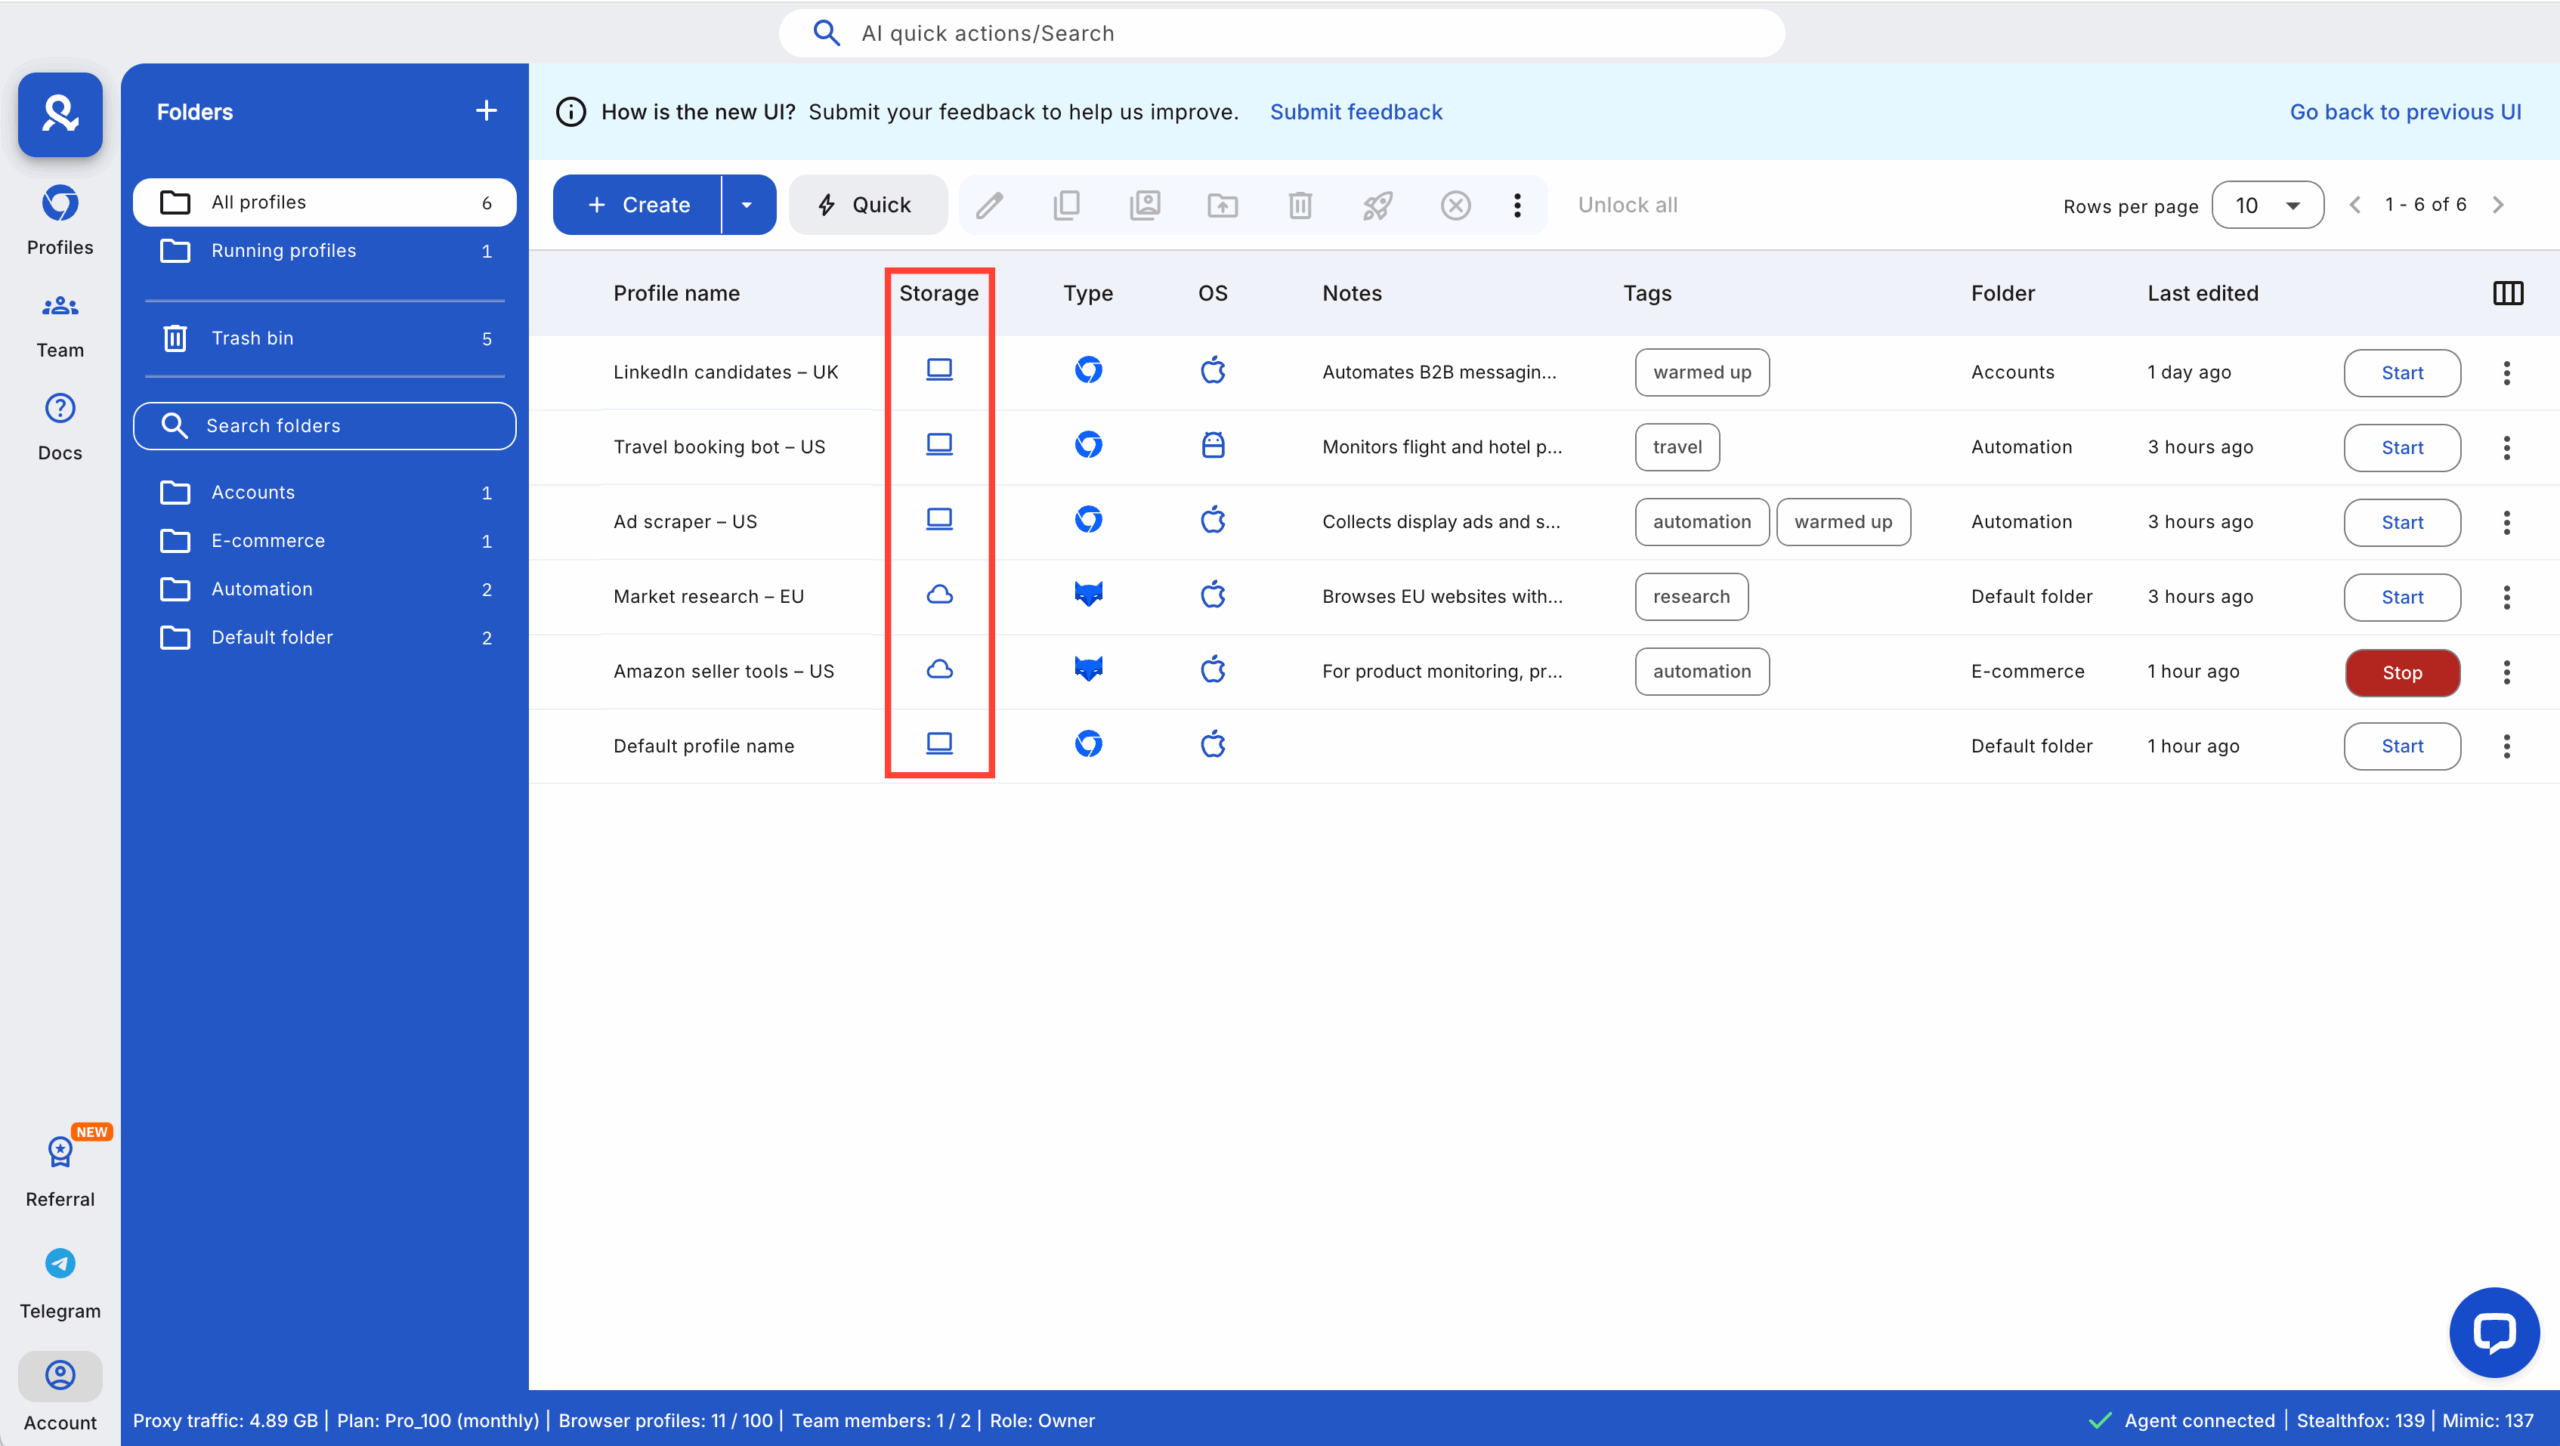Open column visibility settings icon

point(2509,292)
